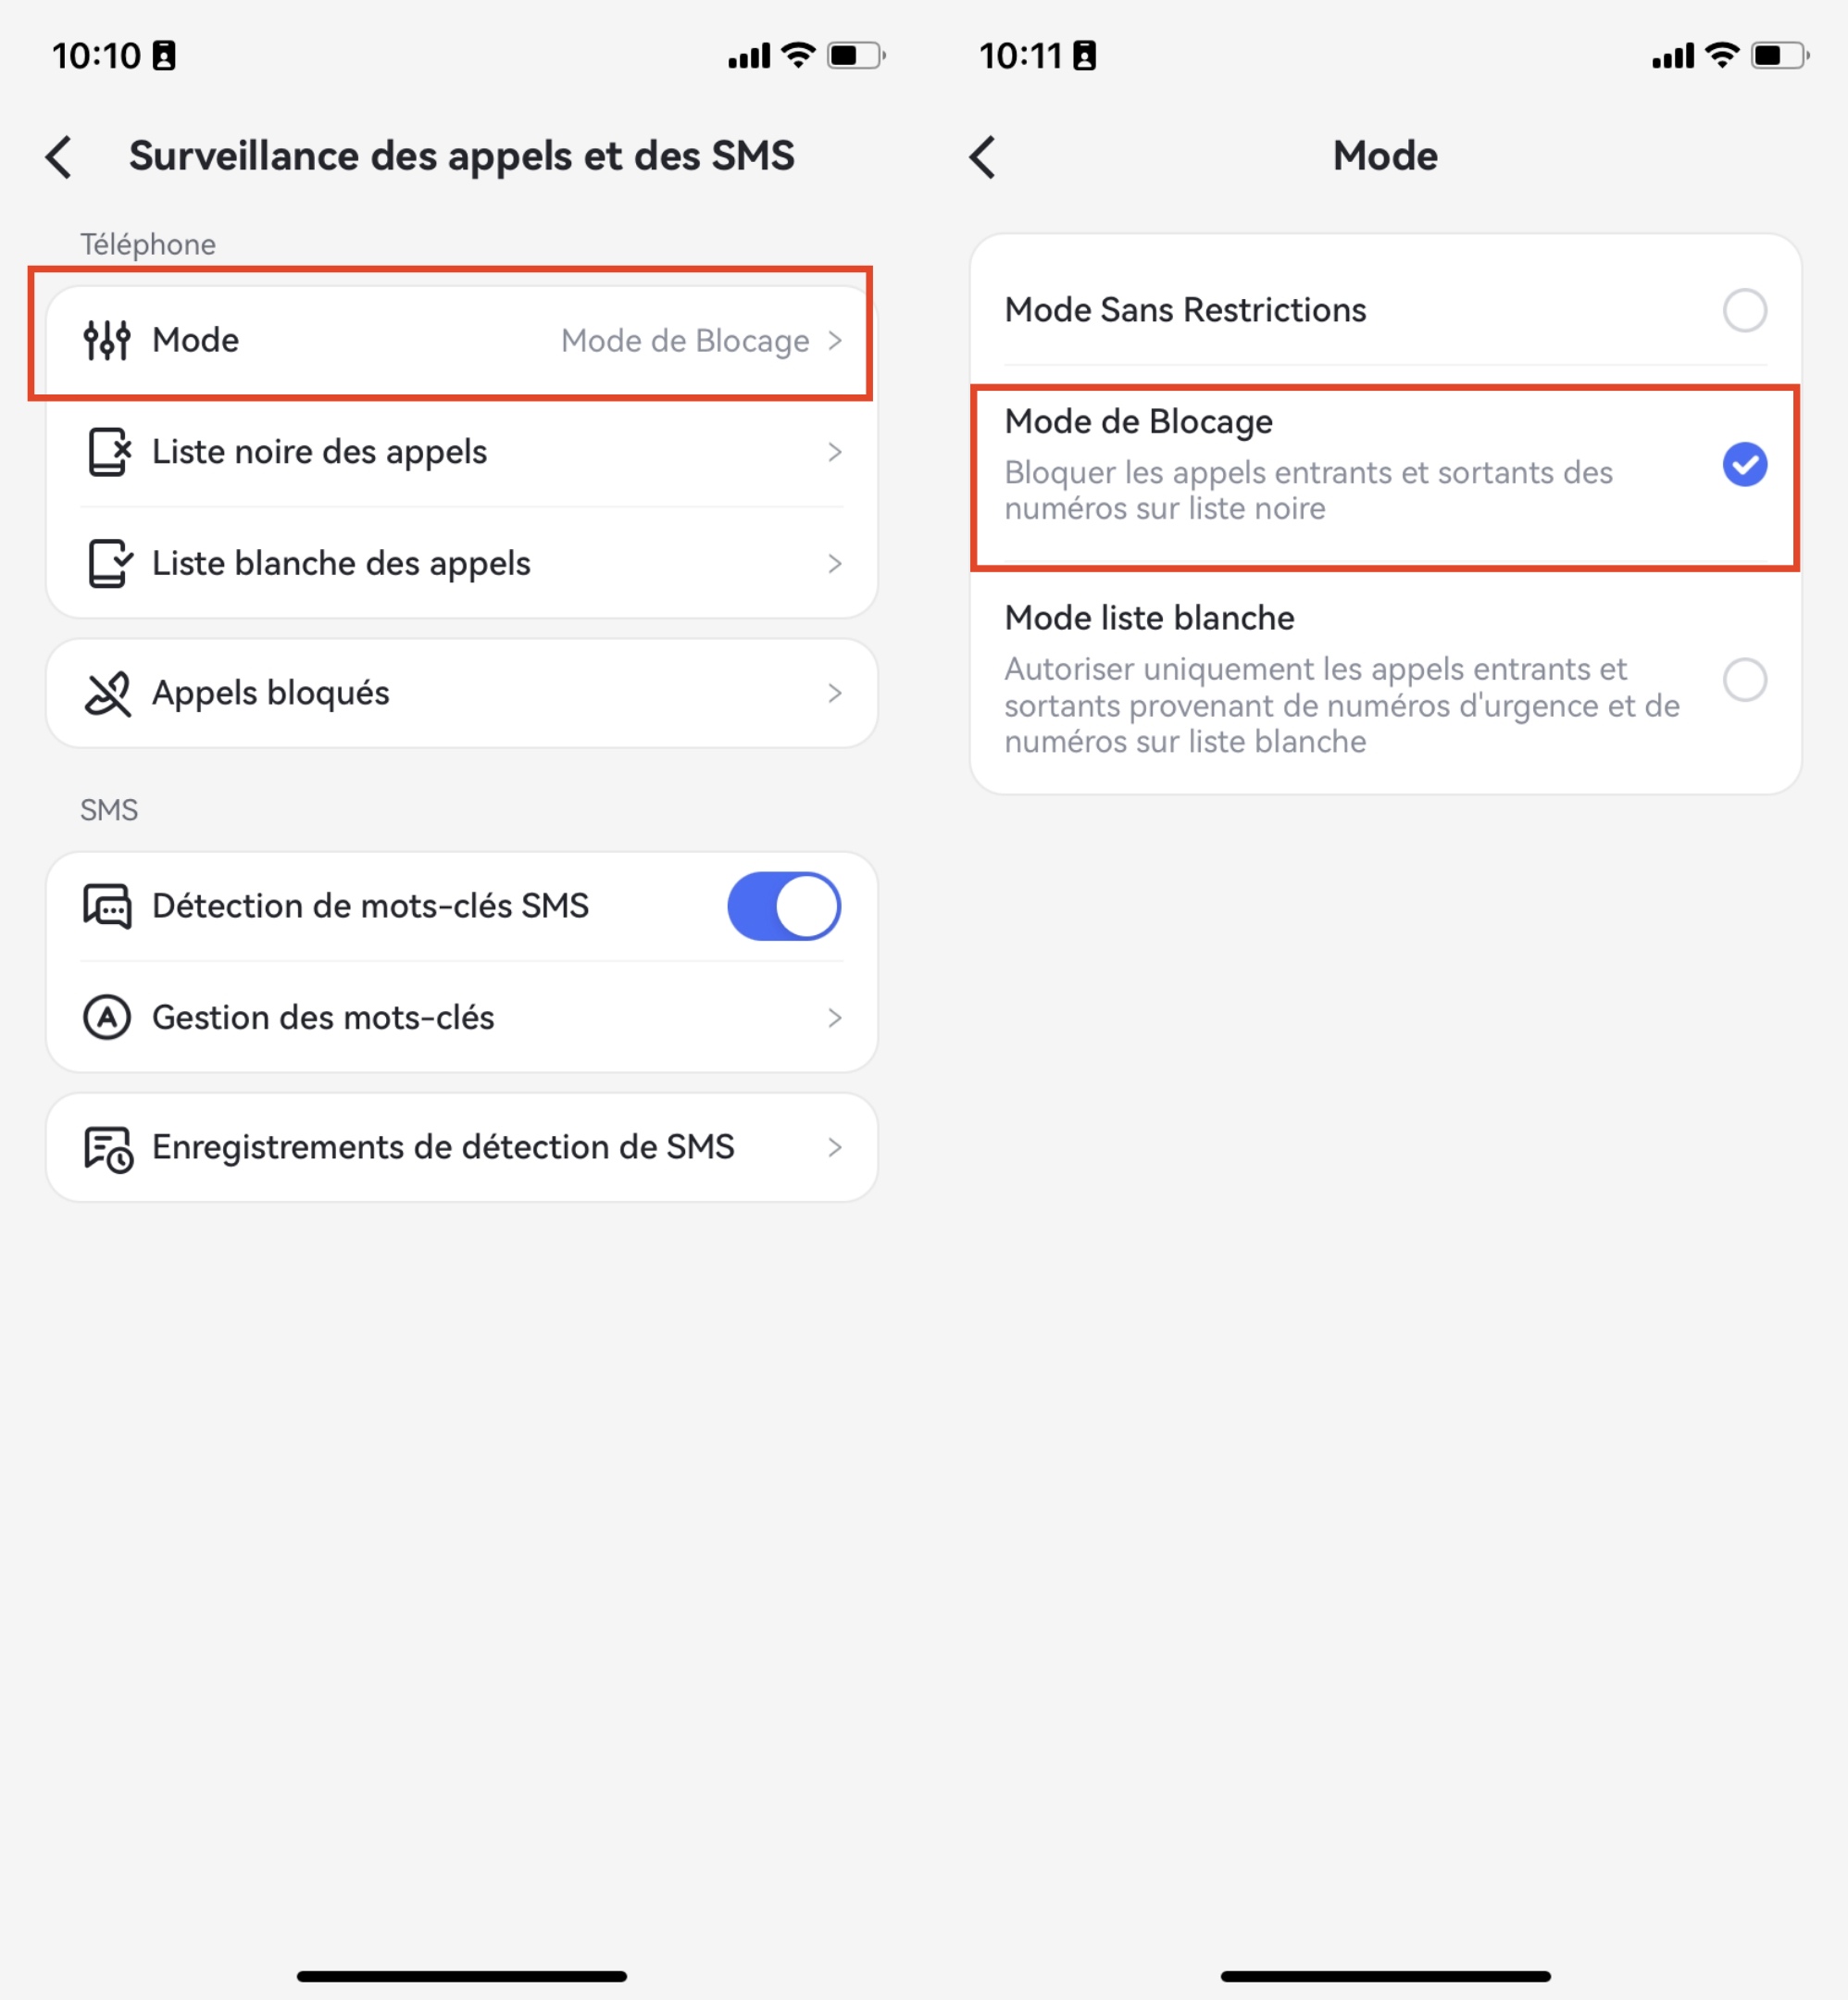Screen dimensions: 1848x2000
Task: Check the Mode de Blocage checkbox
Action: point(1742,463)
